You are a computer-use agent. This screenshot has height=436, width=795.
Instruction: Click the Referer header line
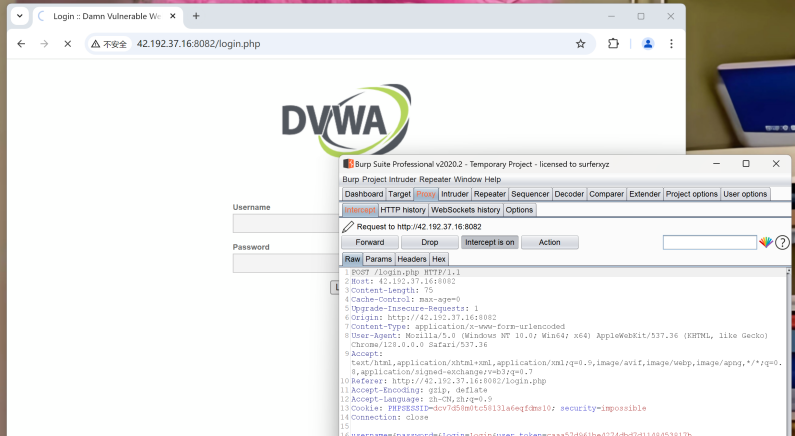pyautogui.click(x=449, y=381)
